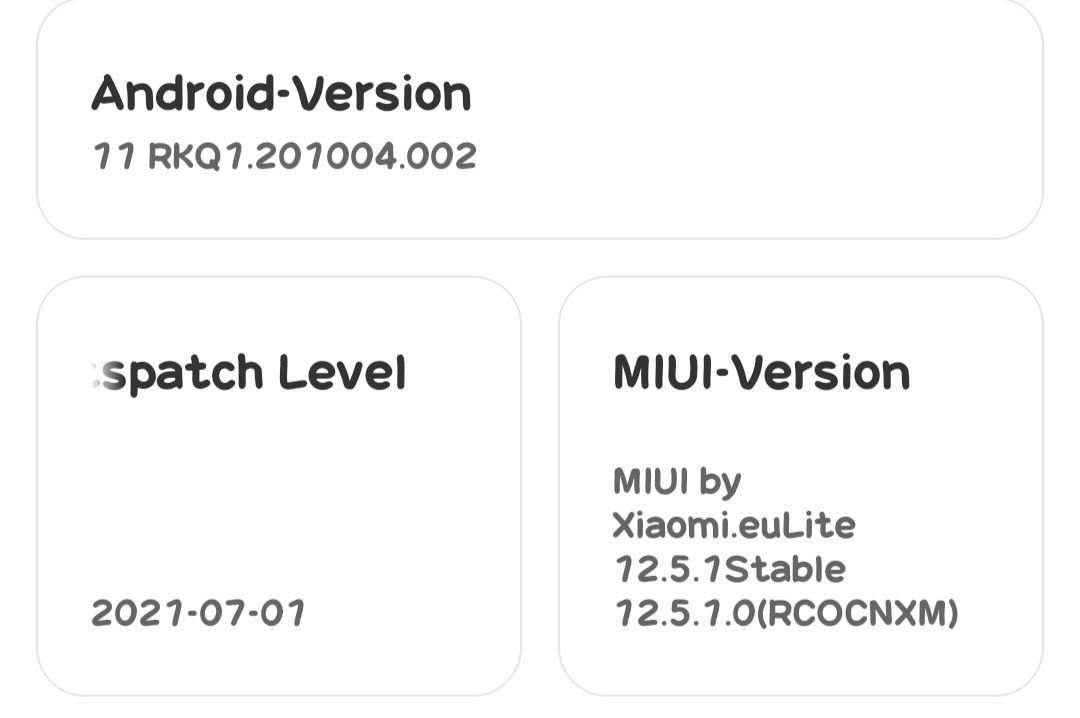Tap the 'spatch Level' heading
The width and height of the screenshot is (1080, 718).
point(249,373)
